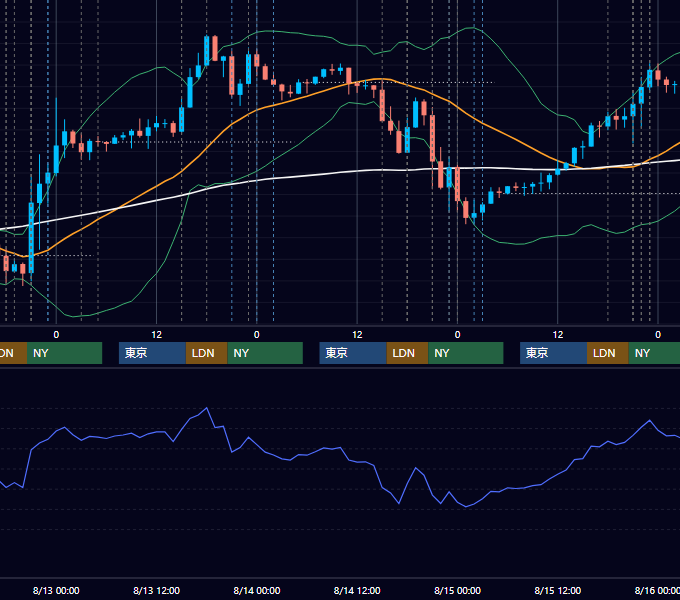Click hour label 0 above 8/15 00:00
Screen dimensions: 680x600
pyautogui.click(x=457, y=335)
